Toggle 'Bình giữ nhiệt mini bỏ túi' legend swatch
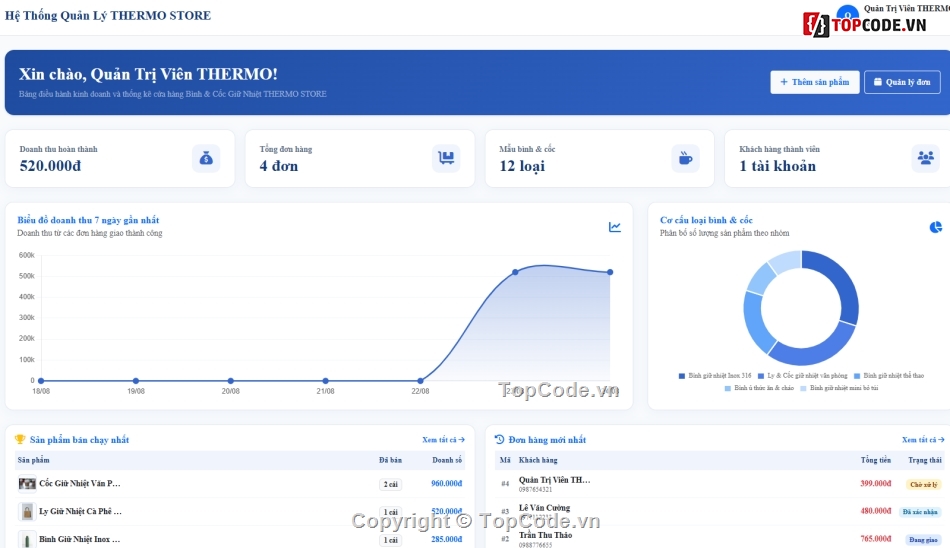This screenshot has height=548, width=950. click(x=803, y=388)
